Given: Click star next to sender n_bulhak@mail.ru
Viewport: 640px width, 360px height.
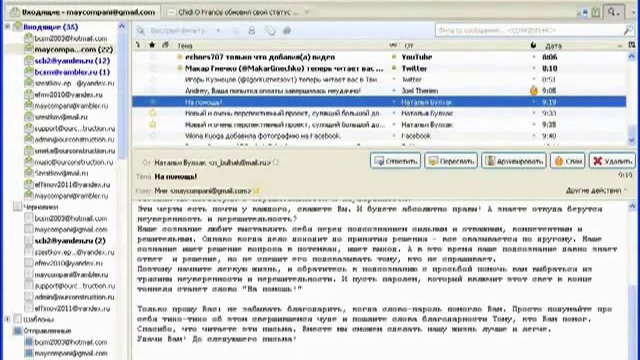Looking at the screenshot, I should click(x=276, y=162).
